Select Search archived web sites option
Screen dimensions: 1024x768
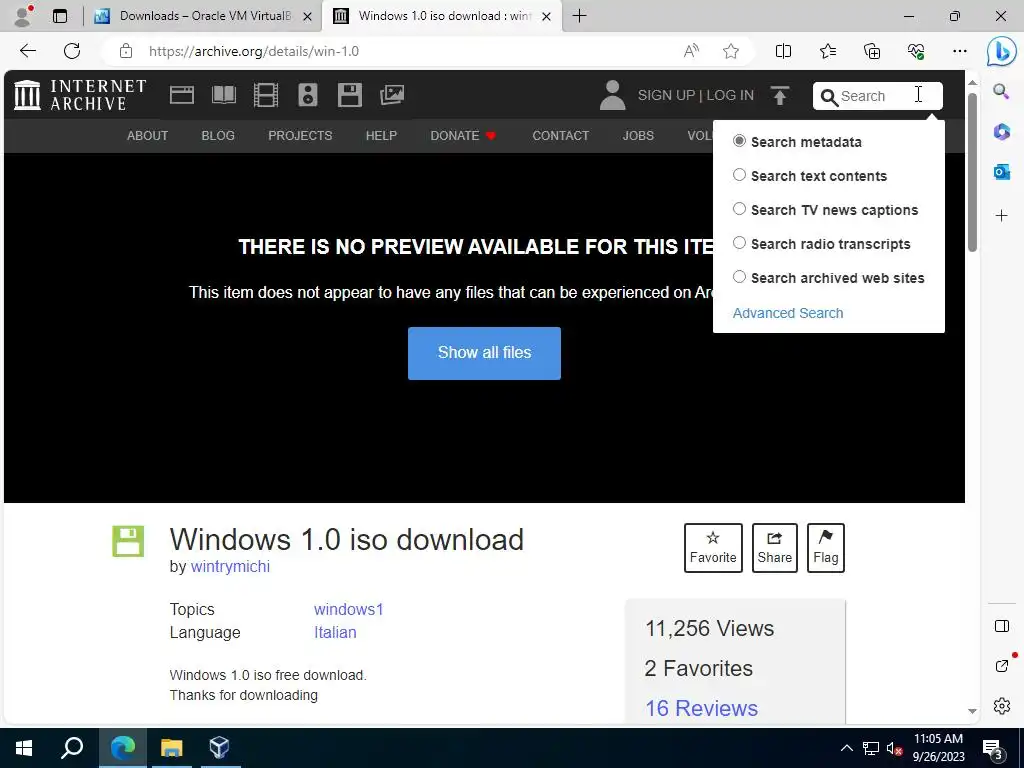tap(739, 277)
